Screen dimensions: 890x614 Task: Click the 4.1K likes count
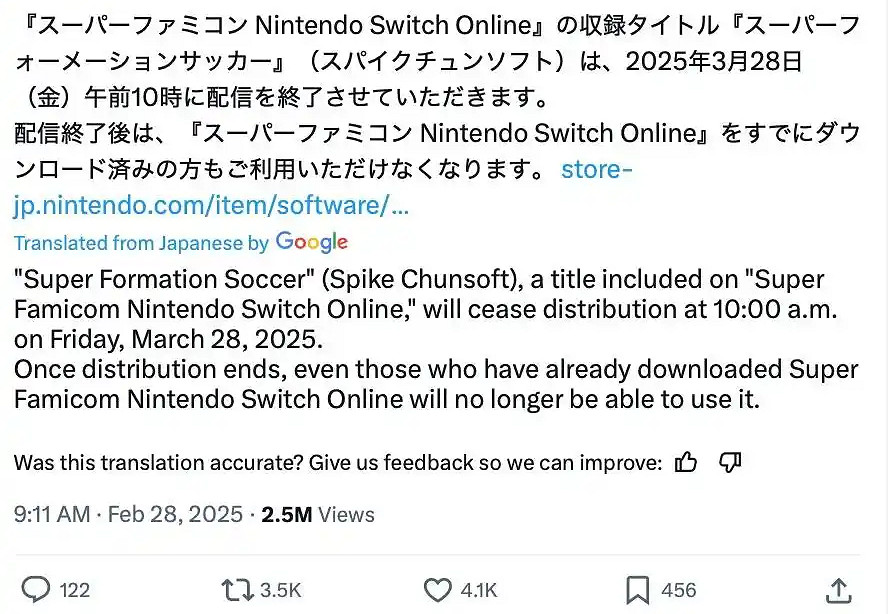[x=480, y=590]
